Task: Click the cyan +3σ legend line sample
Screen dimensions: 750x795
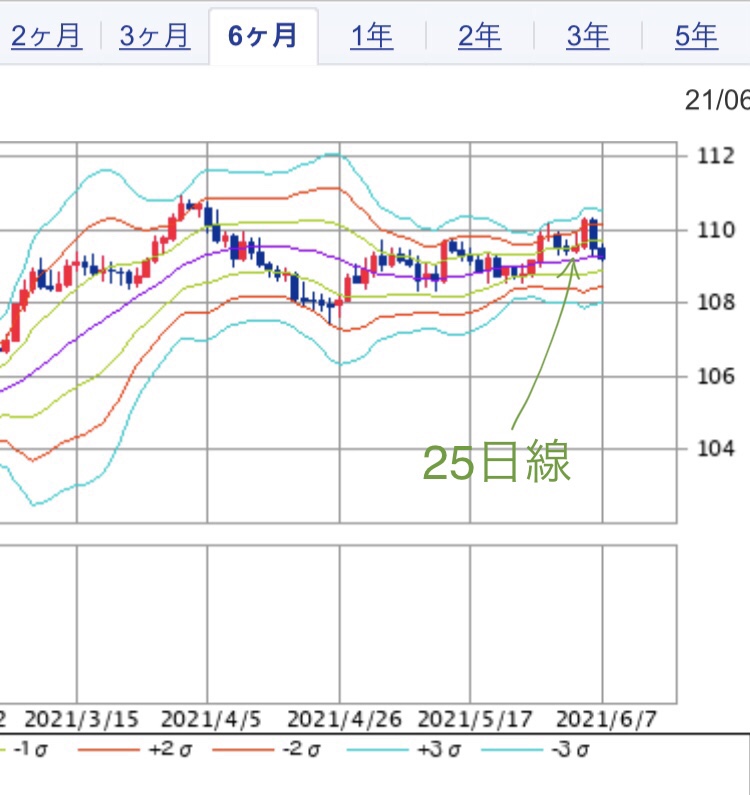Action: (377, 750)
